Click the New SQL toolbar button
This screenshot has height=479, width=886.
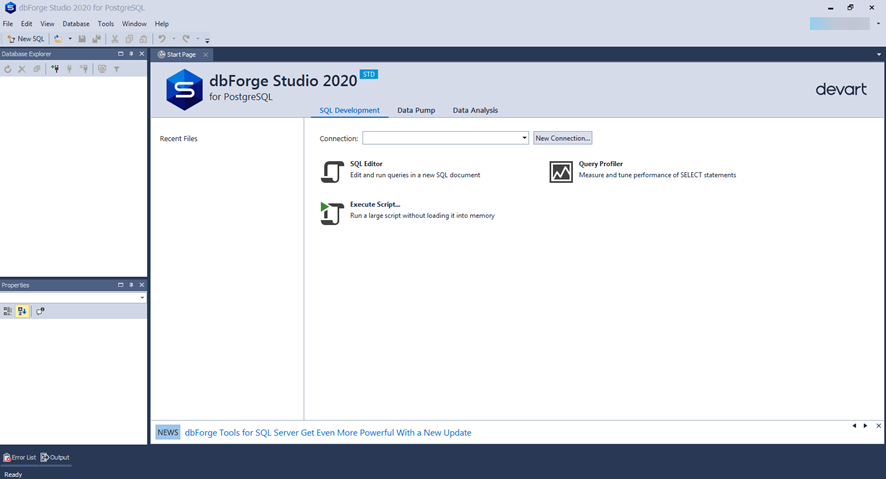[x=26, y=39]
